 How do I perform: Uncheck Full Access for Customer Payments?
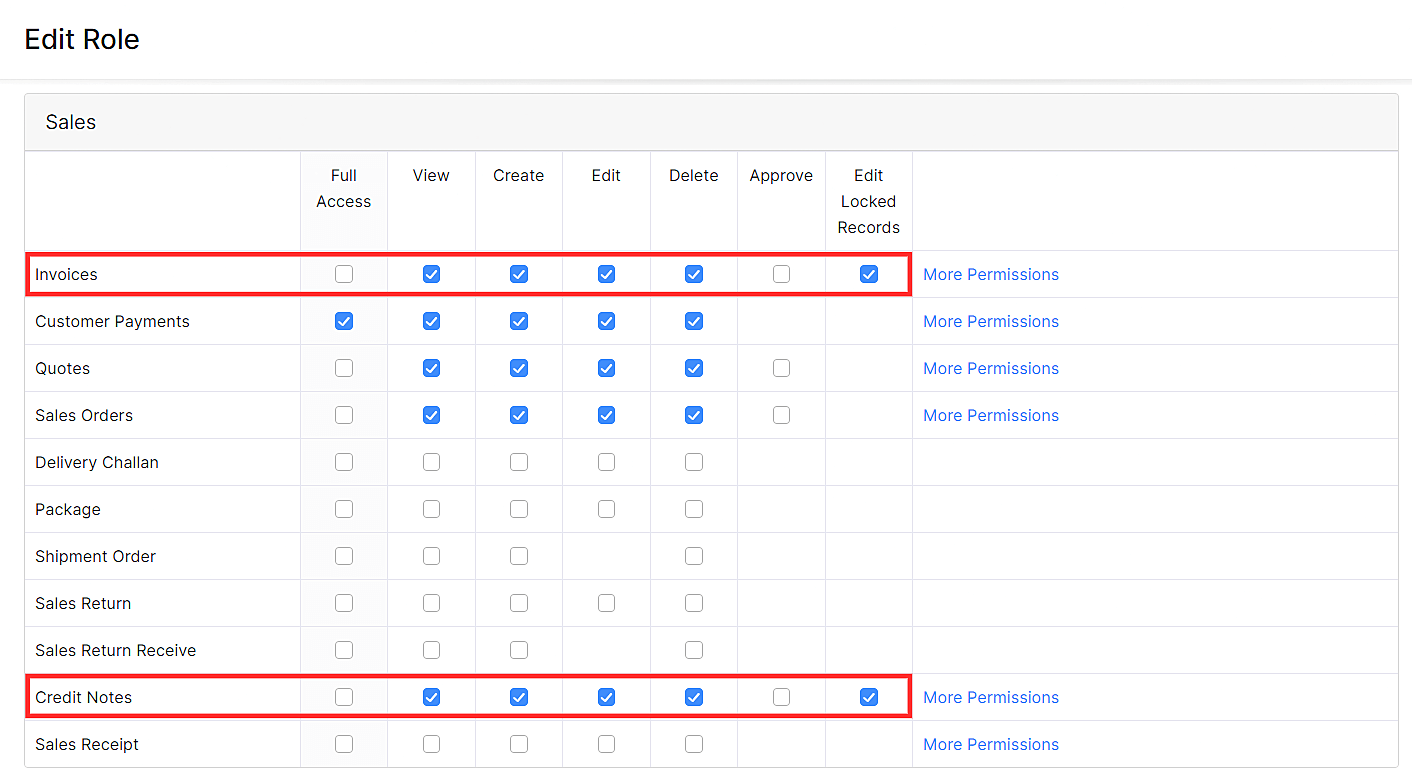click(x=343, y=321)
